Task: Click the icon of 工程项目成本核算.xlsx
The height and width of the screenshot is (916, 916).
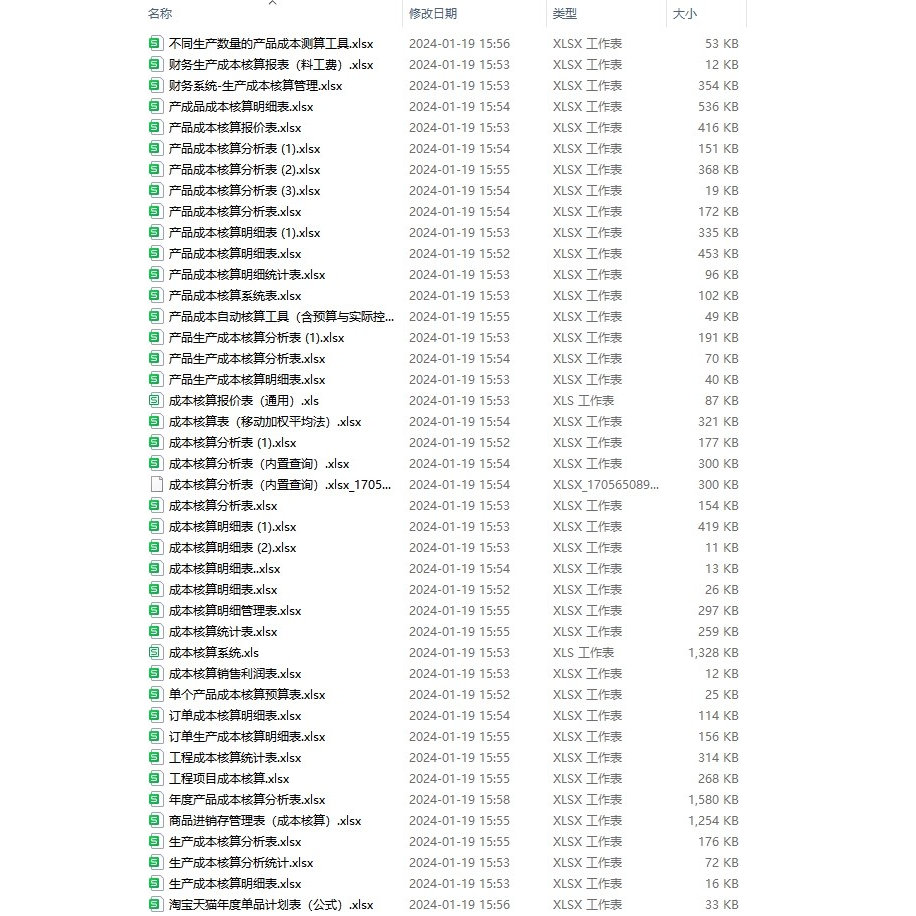Action: coord(155,778)
